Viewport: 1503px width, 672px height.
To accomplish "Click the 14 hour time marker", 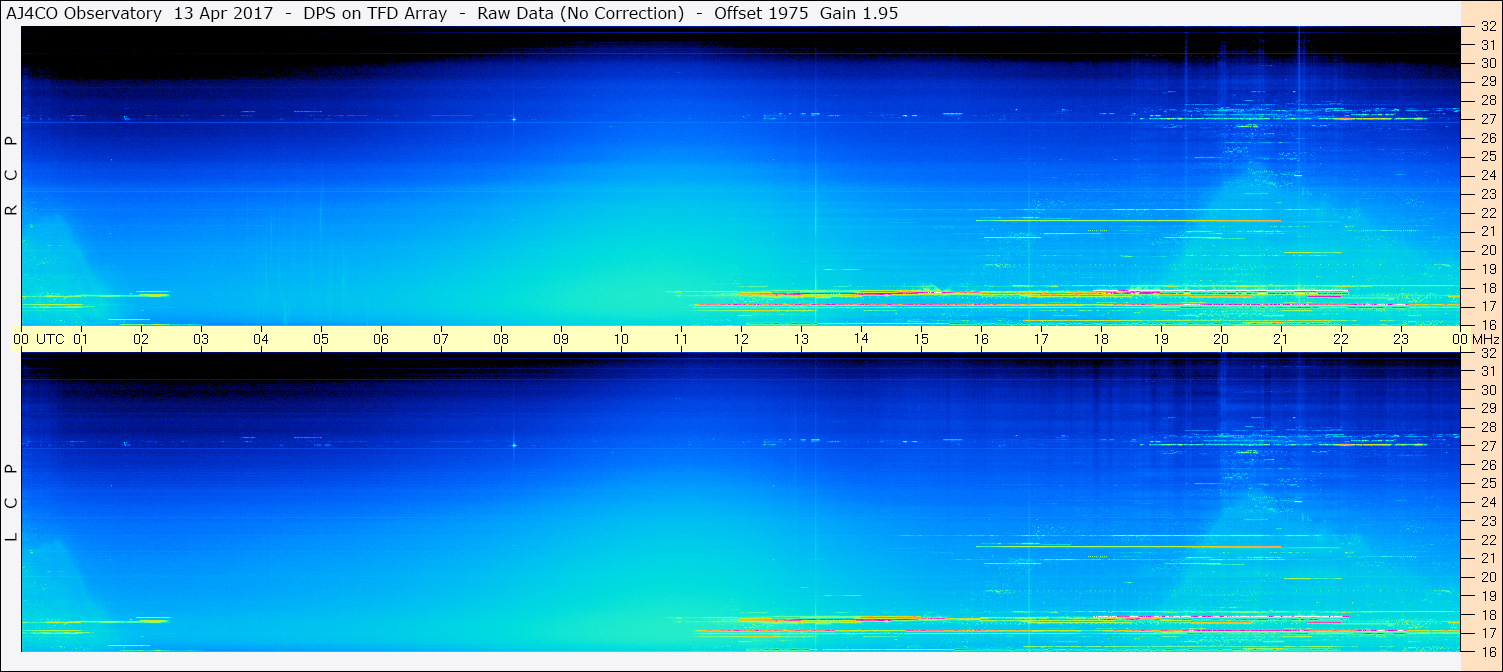I will (861, 338).
